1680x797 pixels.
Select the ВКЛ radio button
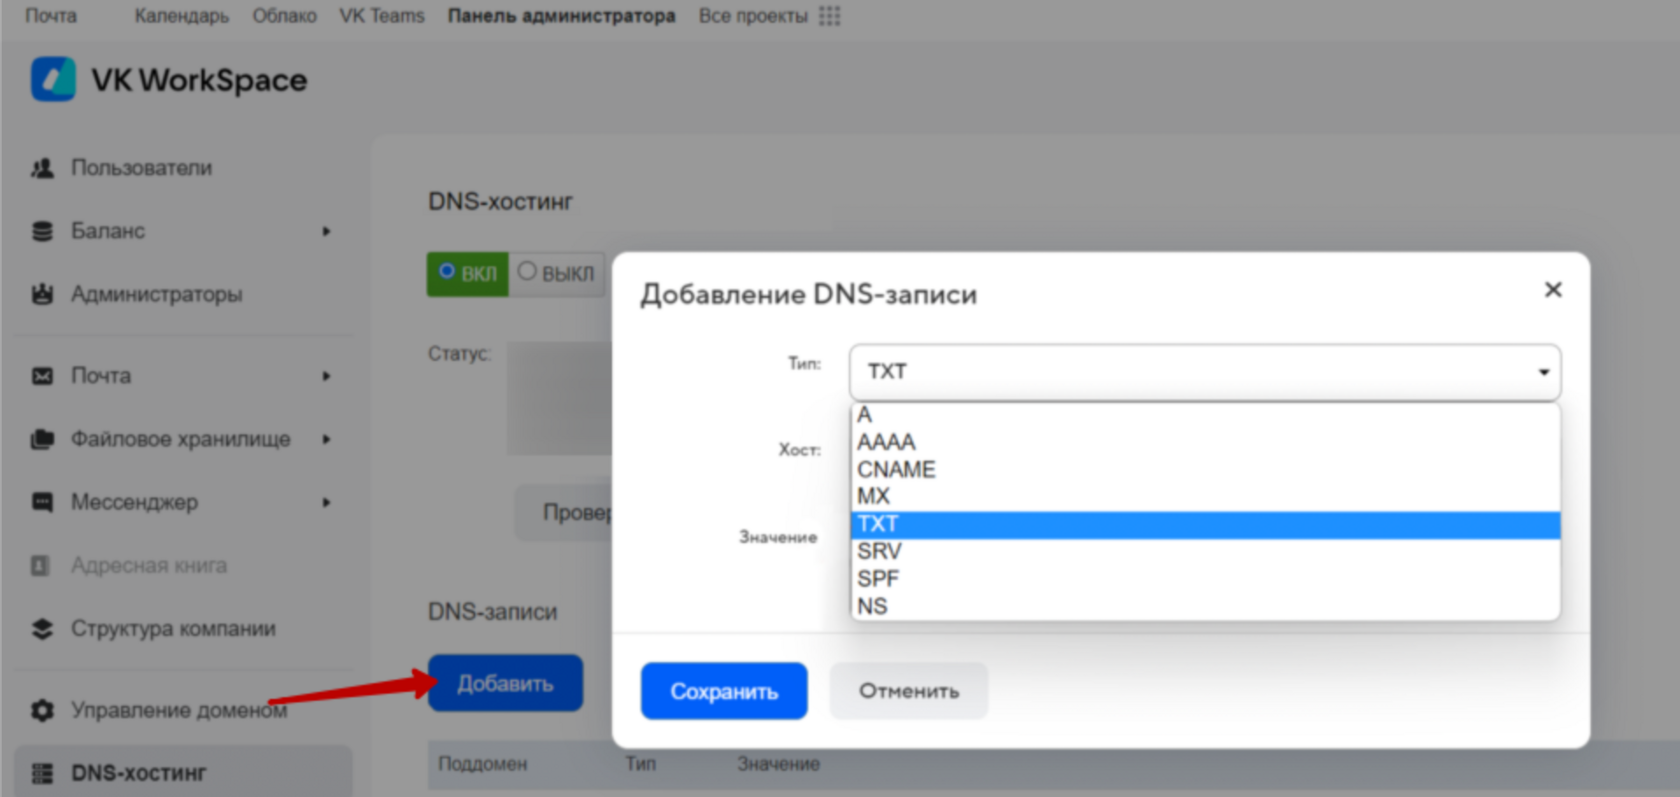pyautogui.click(x=447, y=271)
